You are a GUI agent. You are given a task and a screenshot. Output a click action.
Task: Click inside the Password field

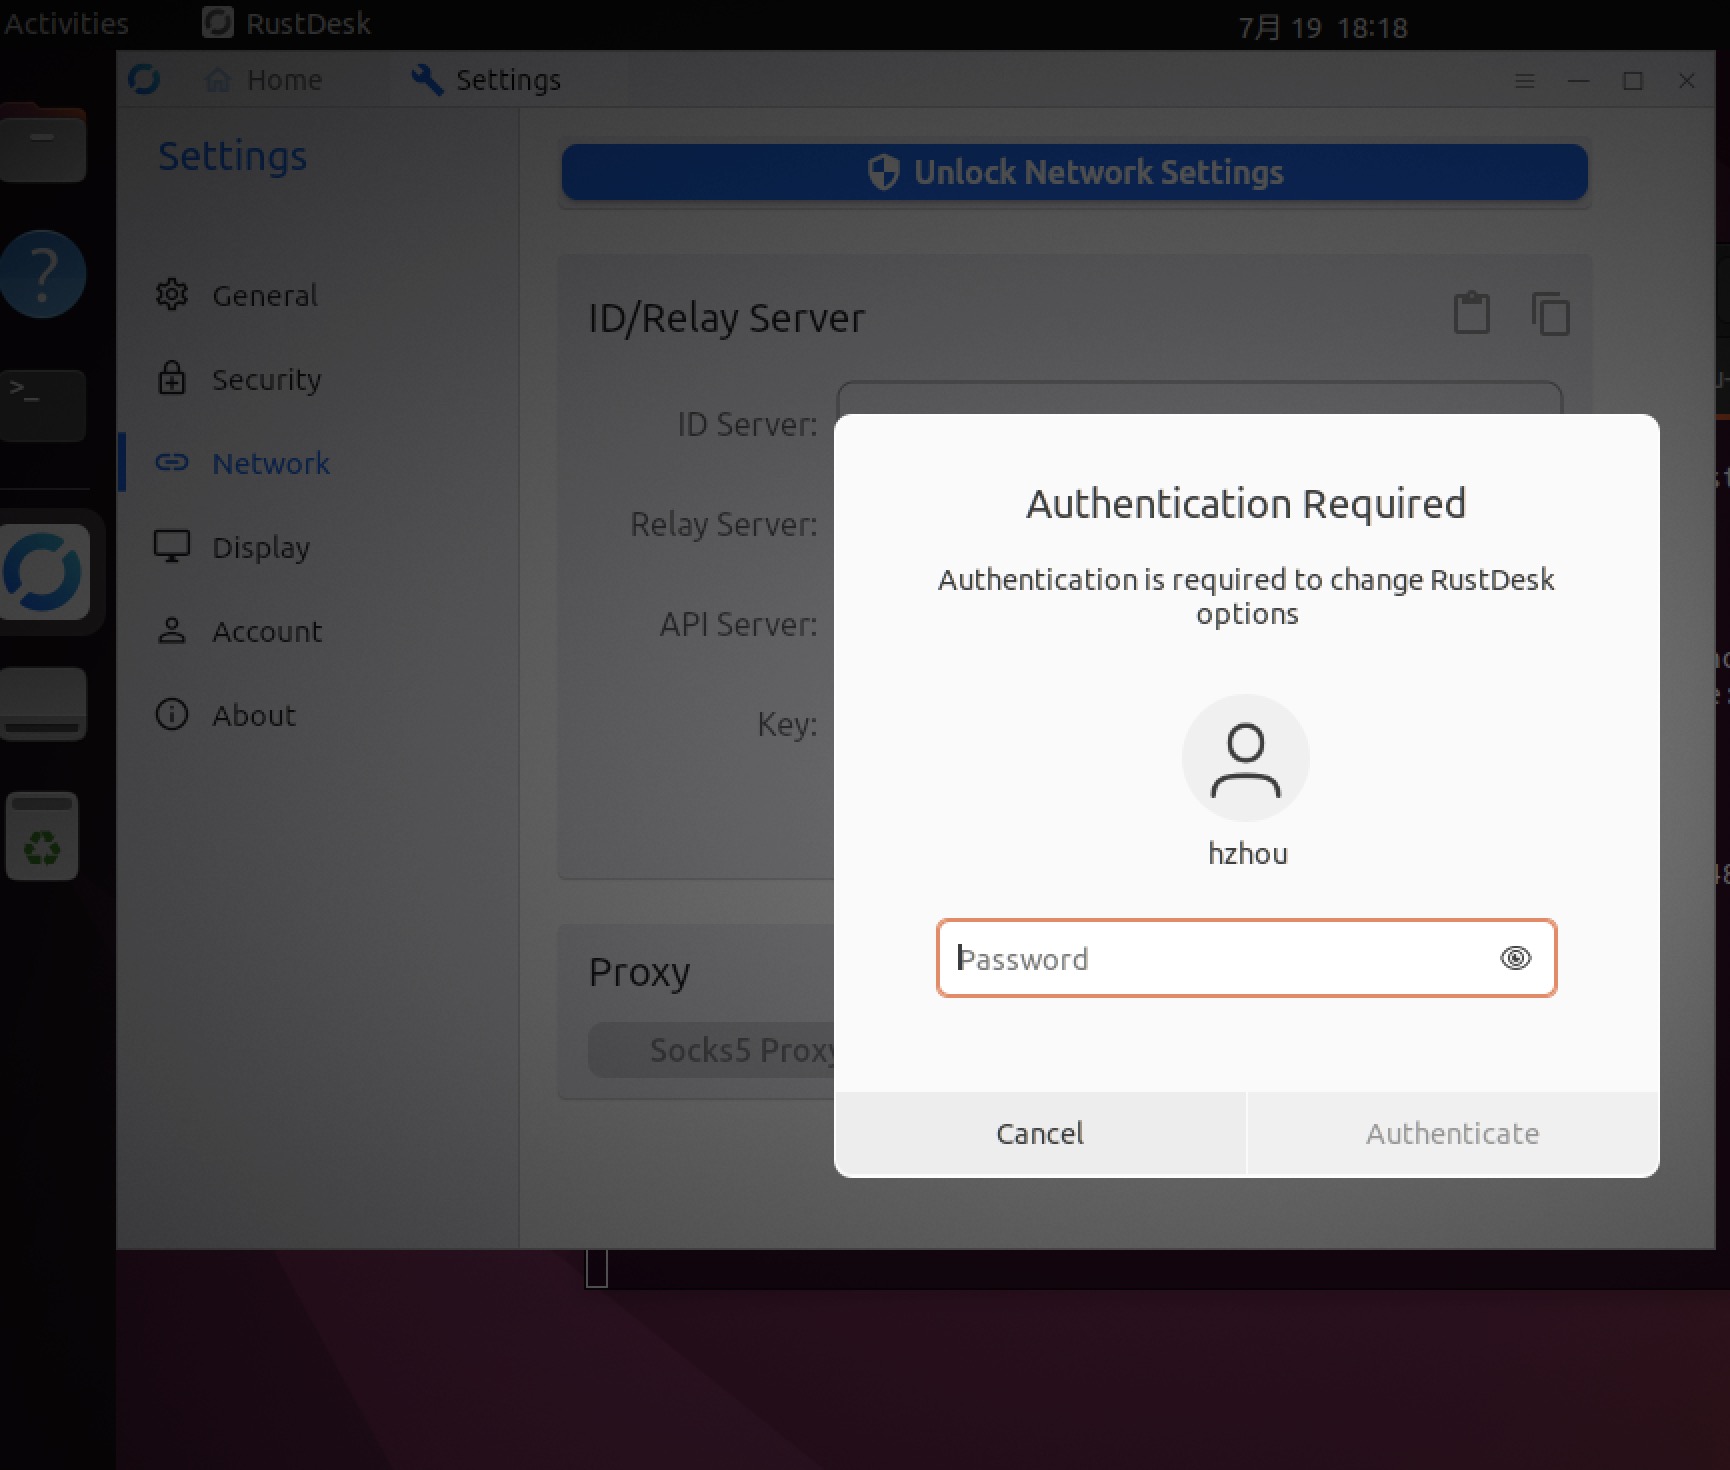(1200, 958)
